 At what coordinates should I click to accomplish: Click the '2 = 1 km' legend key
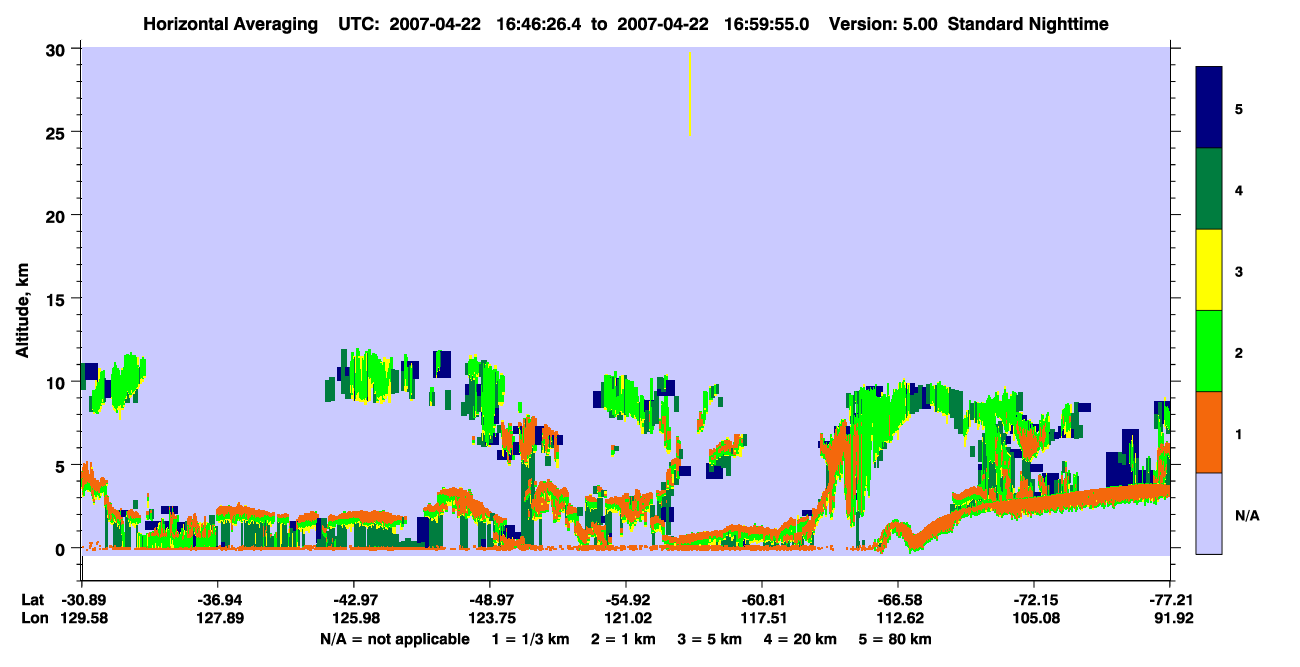[623, 639]
